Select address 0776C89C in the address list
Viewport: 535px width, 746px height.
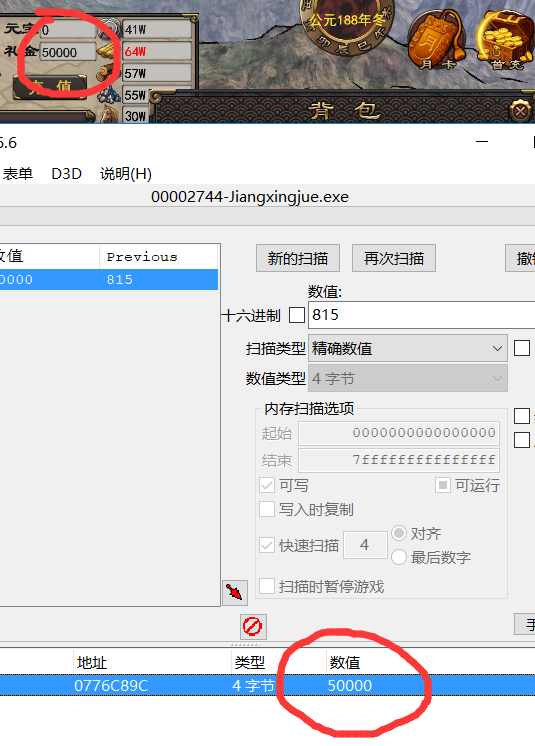click(x=111, y=686)
